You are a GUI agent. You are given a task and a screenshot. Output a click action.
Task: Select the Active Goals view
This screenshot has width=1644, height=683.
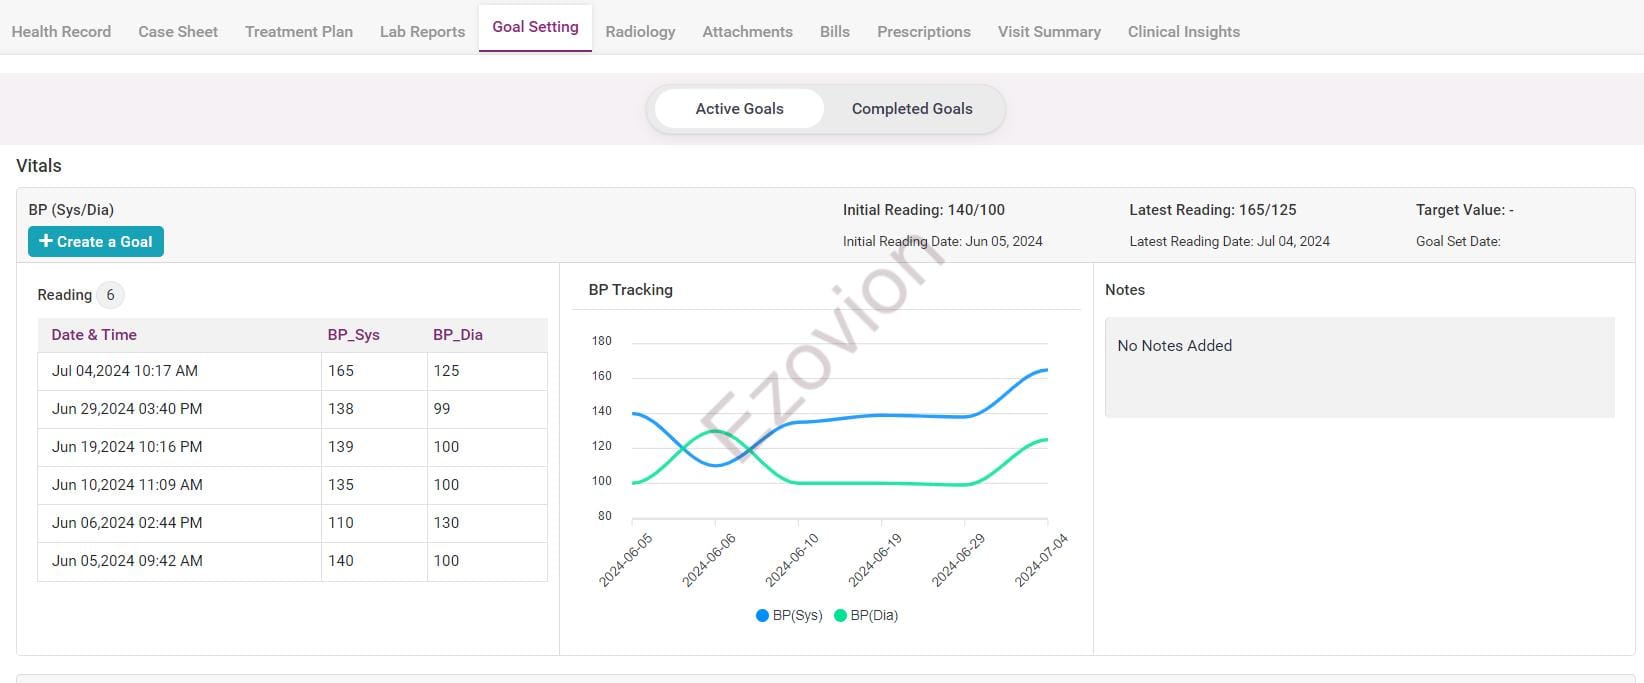click(x=739, y=109)
